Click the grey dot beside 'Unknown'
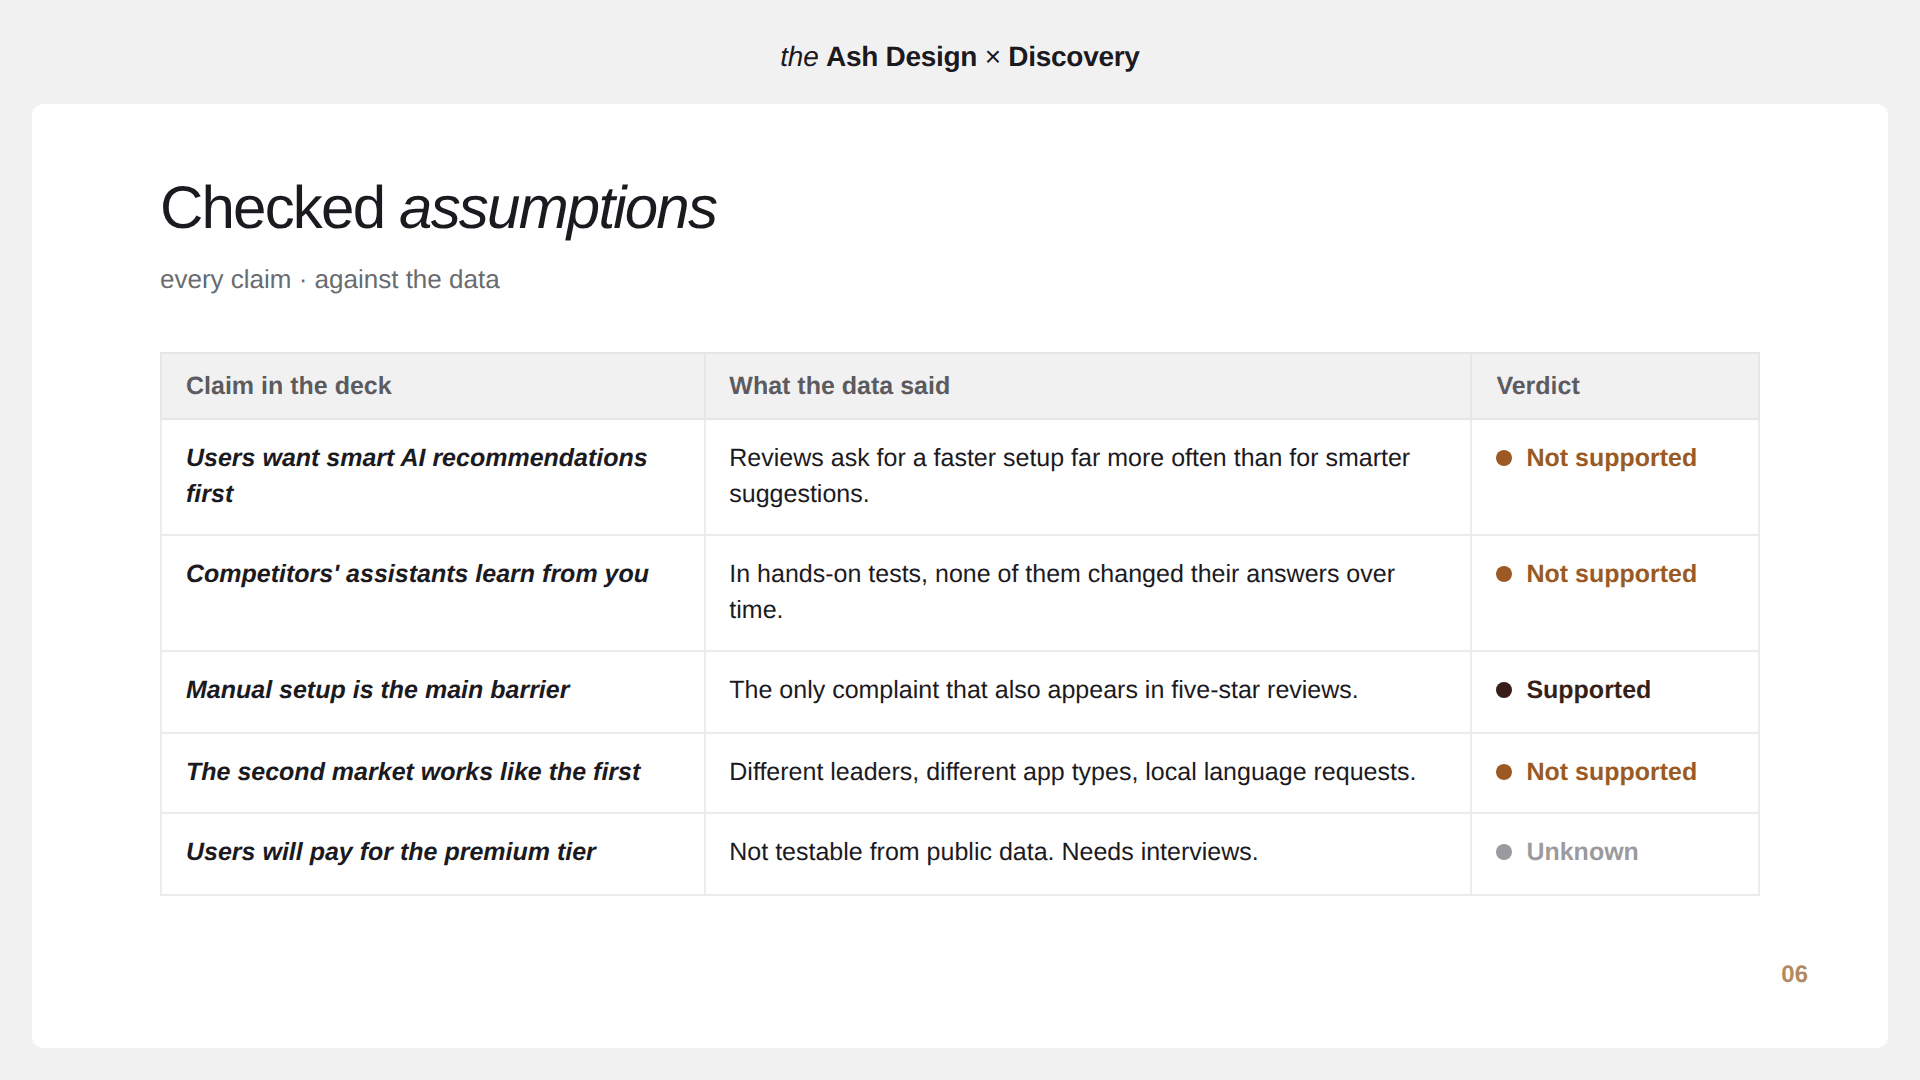 1504,852
